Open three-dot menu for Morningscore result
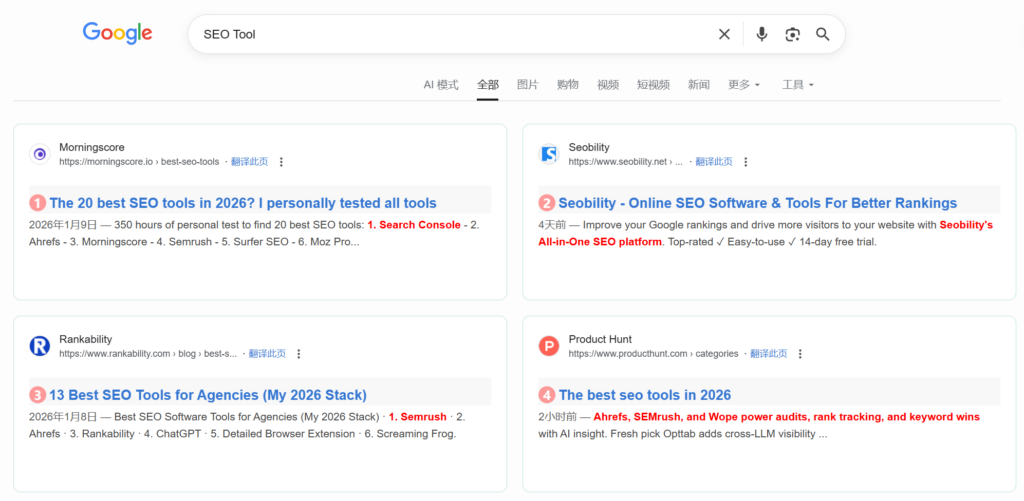1024x501 pixels. (x=281, y=162)
